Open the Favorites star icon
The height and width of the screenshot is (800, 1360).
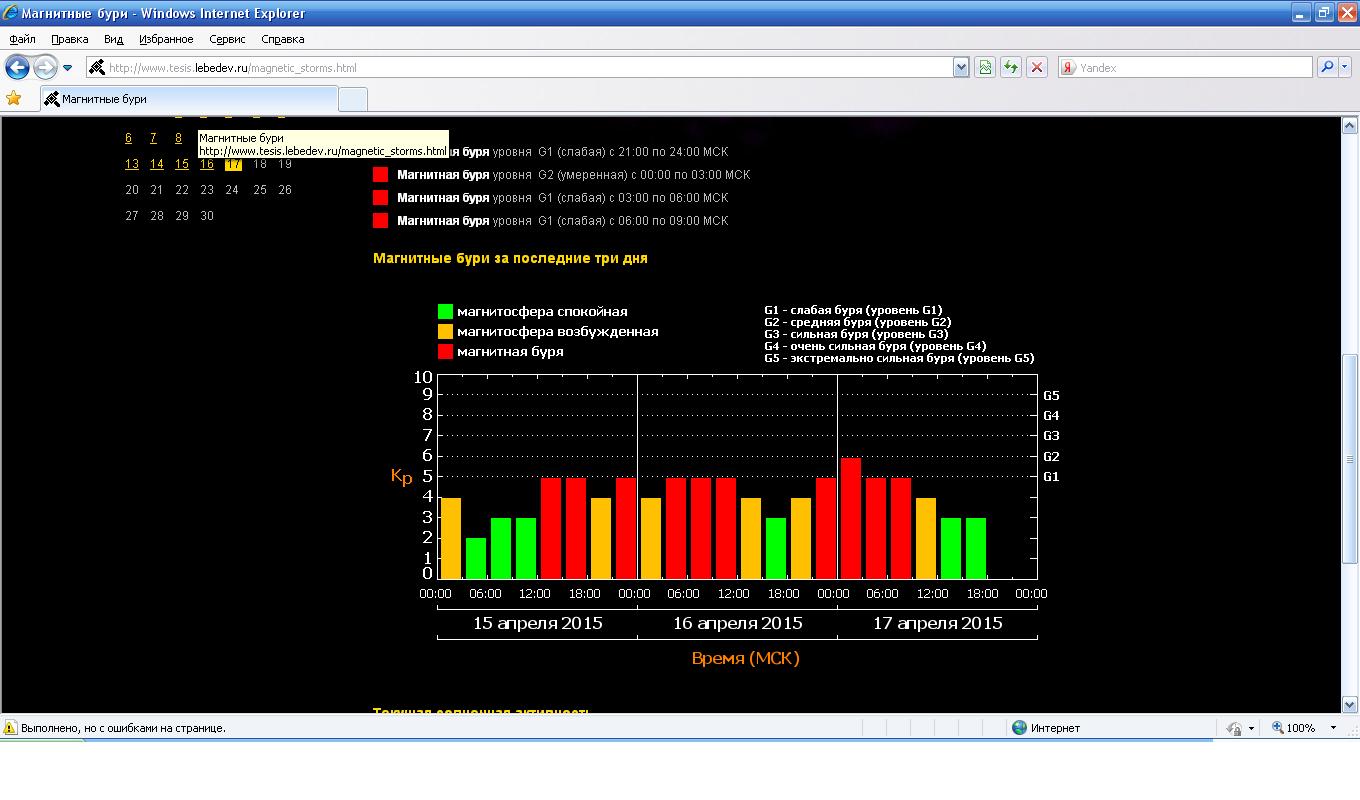coord(13,98)
